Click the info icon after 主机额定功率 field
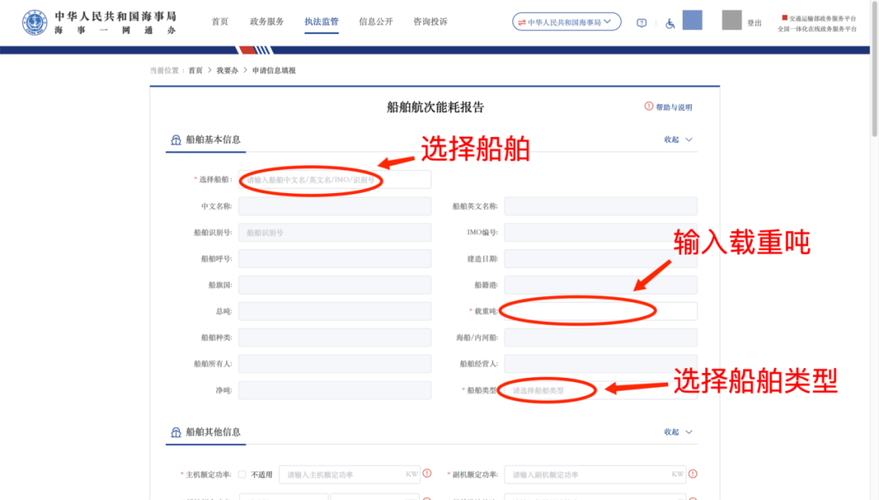This screenshot has width=879, height=500. (x=427, y=474)
